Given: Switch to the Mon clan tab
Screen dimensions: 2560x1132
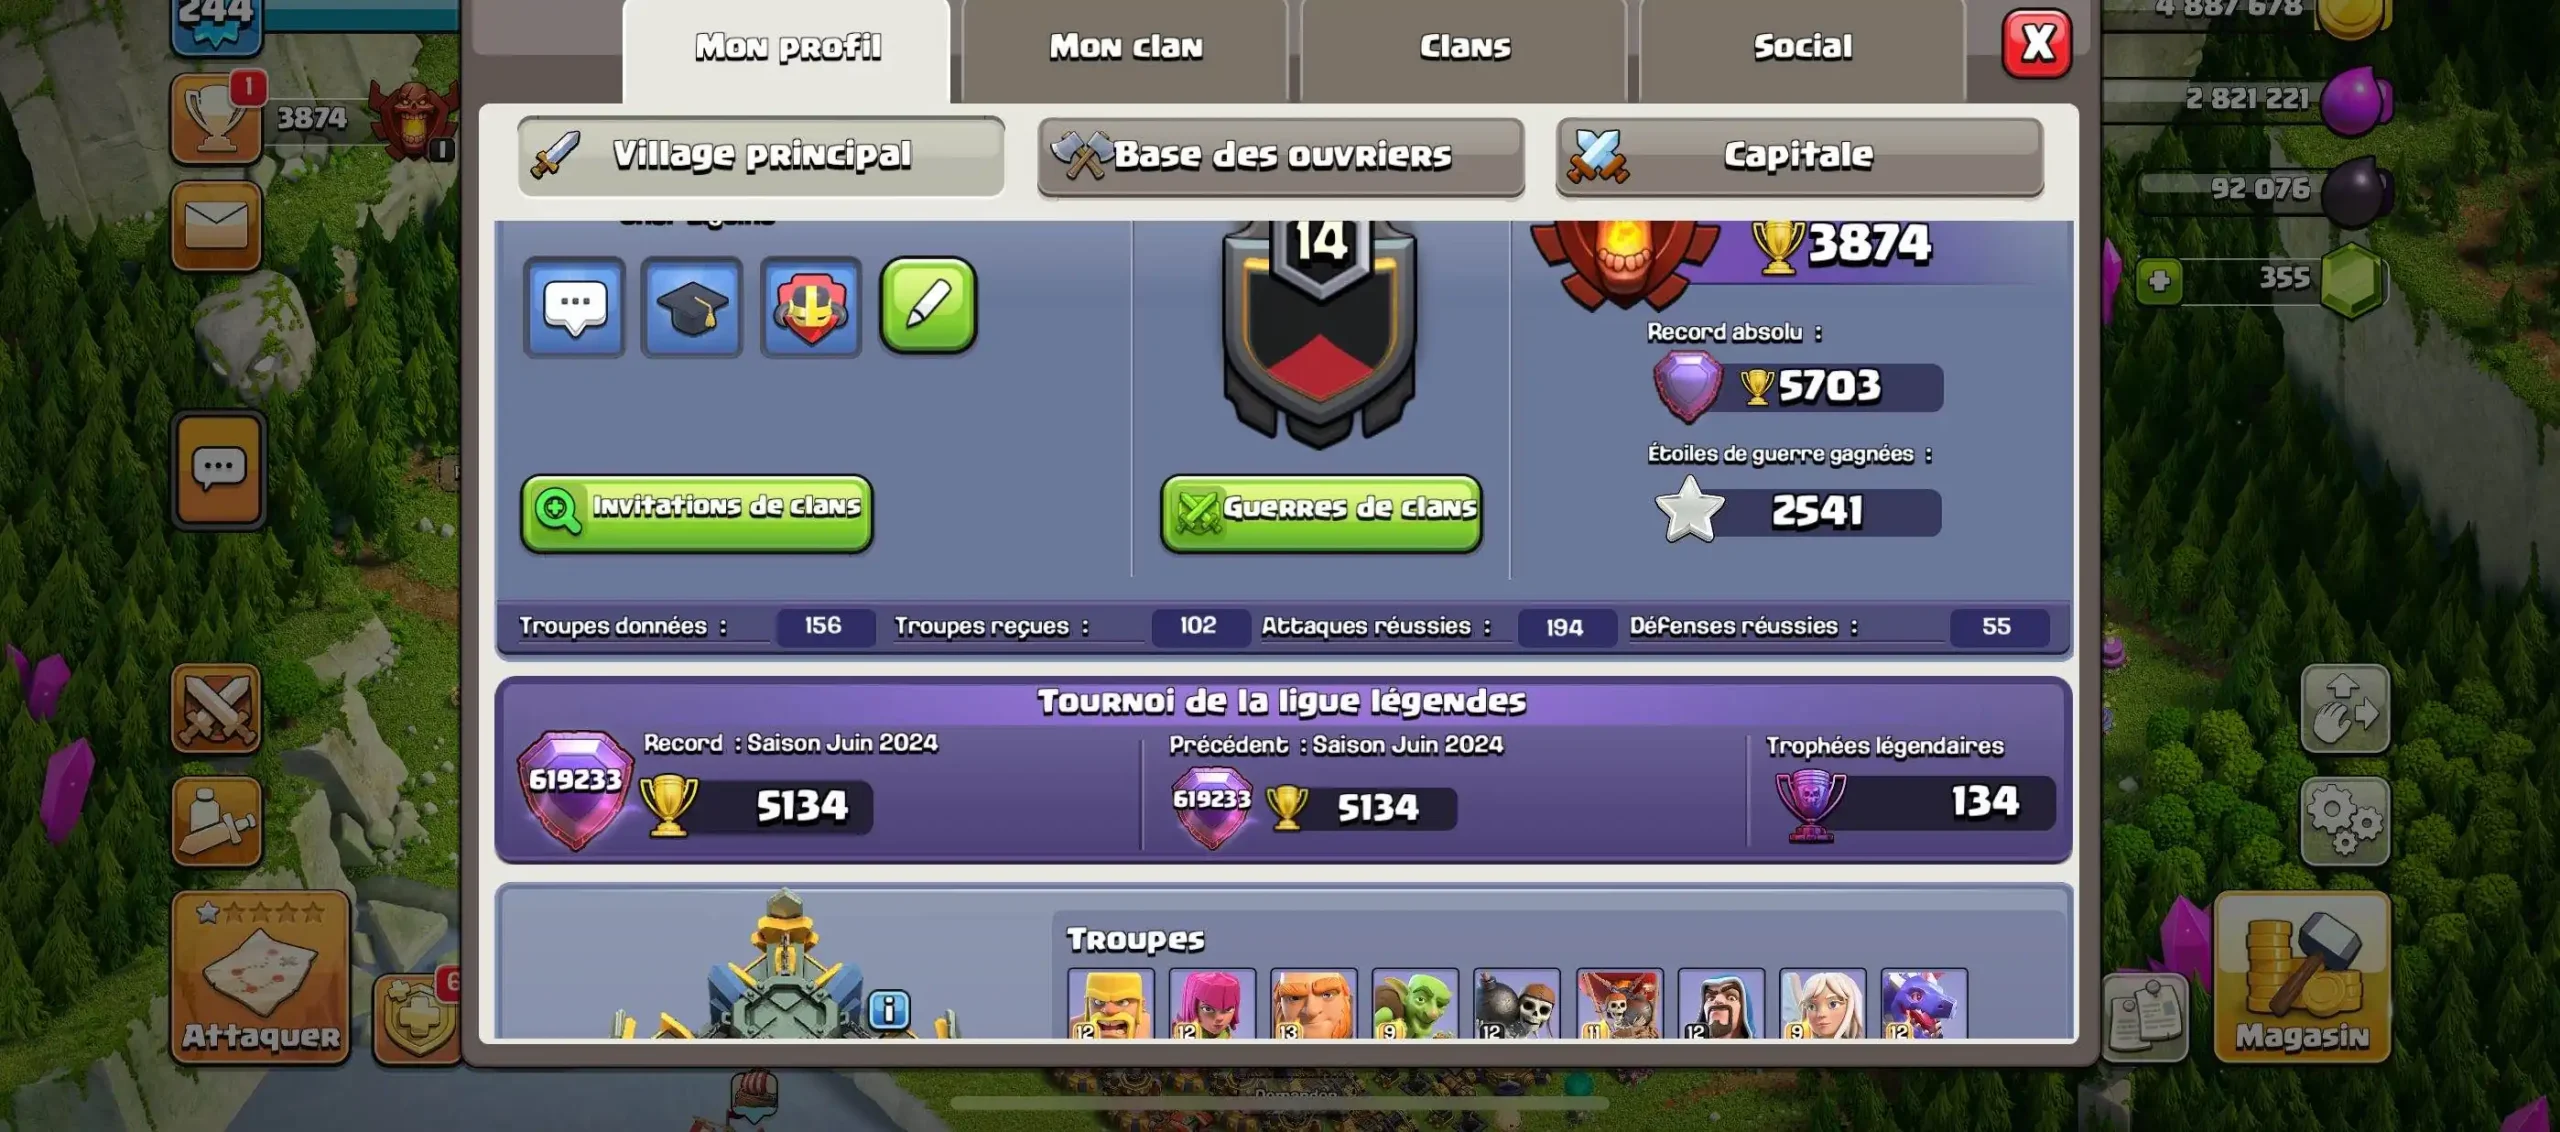Looking at the screenshot, I should coord(1125,47).
